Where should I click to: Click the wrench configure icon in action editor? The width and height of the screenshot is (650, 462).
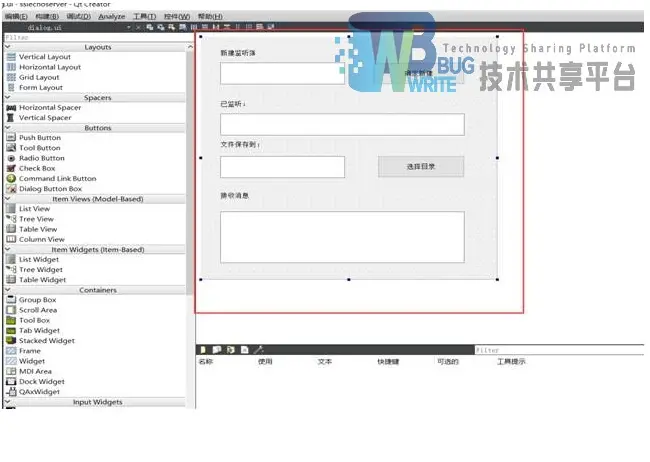click(x=258, y=350)
